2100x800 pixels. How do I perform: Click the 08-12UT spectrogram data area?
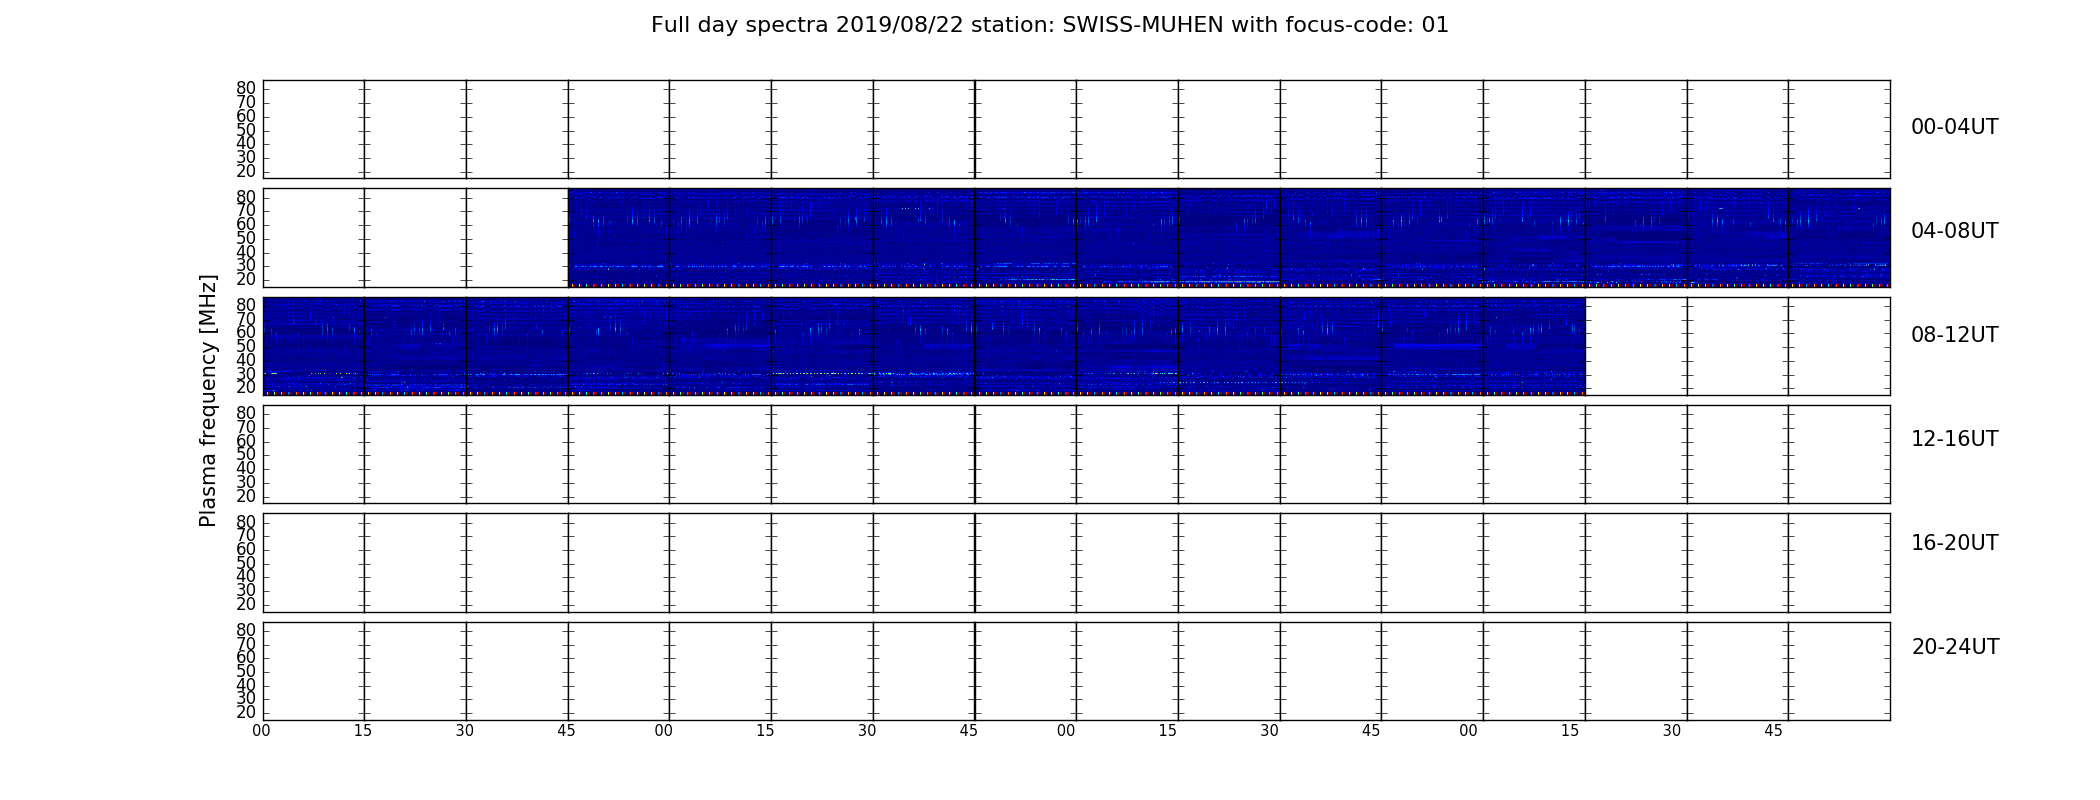(x=924, y=346)
